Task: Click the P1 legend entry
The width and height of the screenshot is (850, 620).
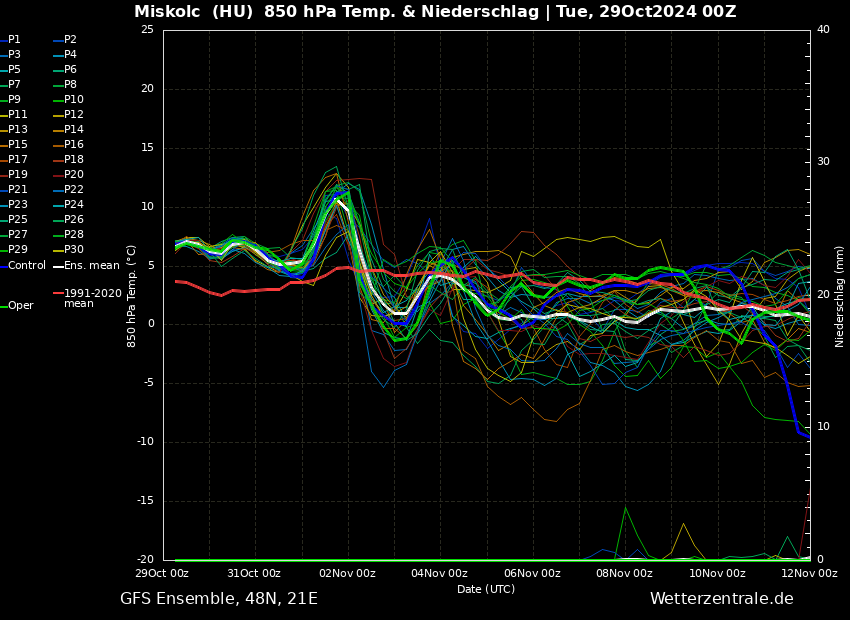Action: click(x=14, y=40)
